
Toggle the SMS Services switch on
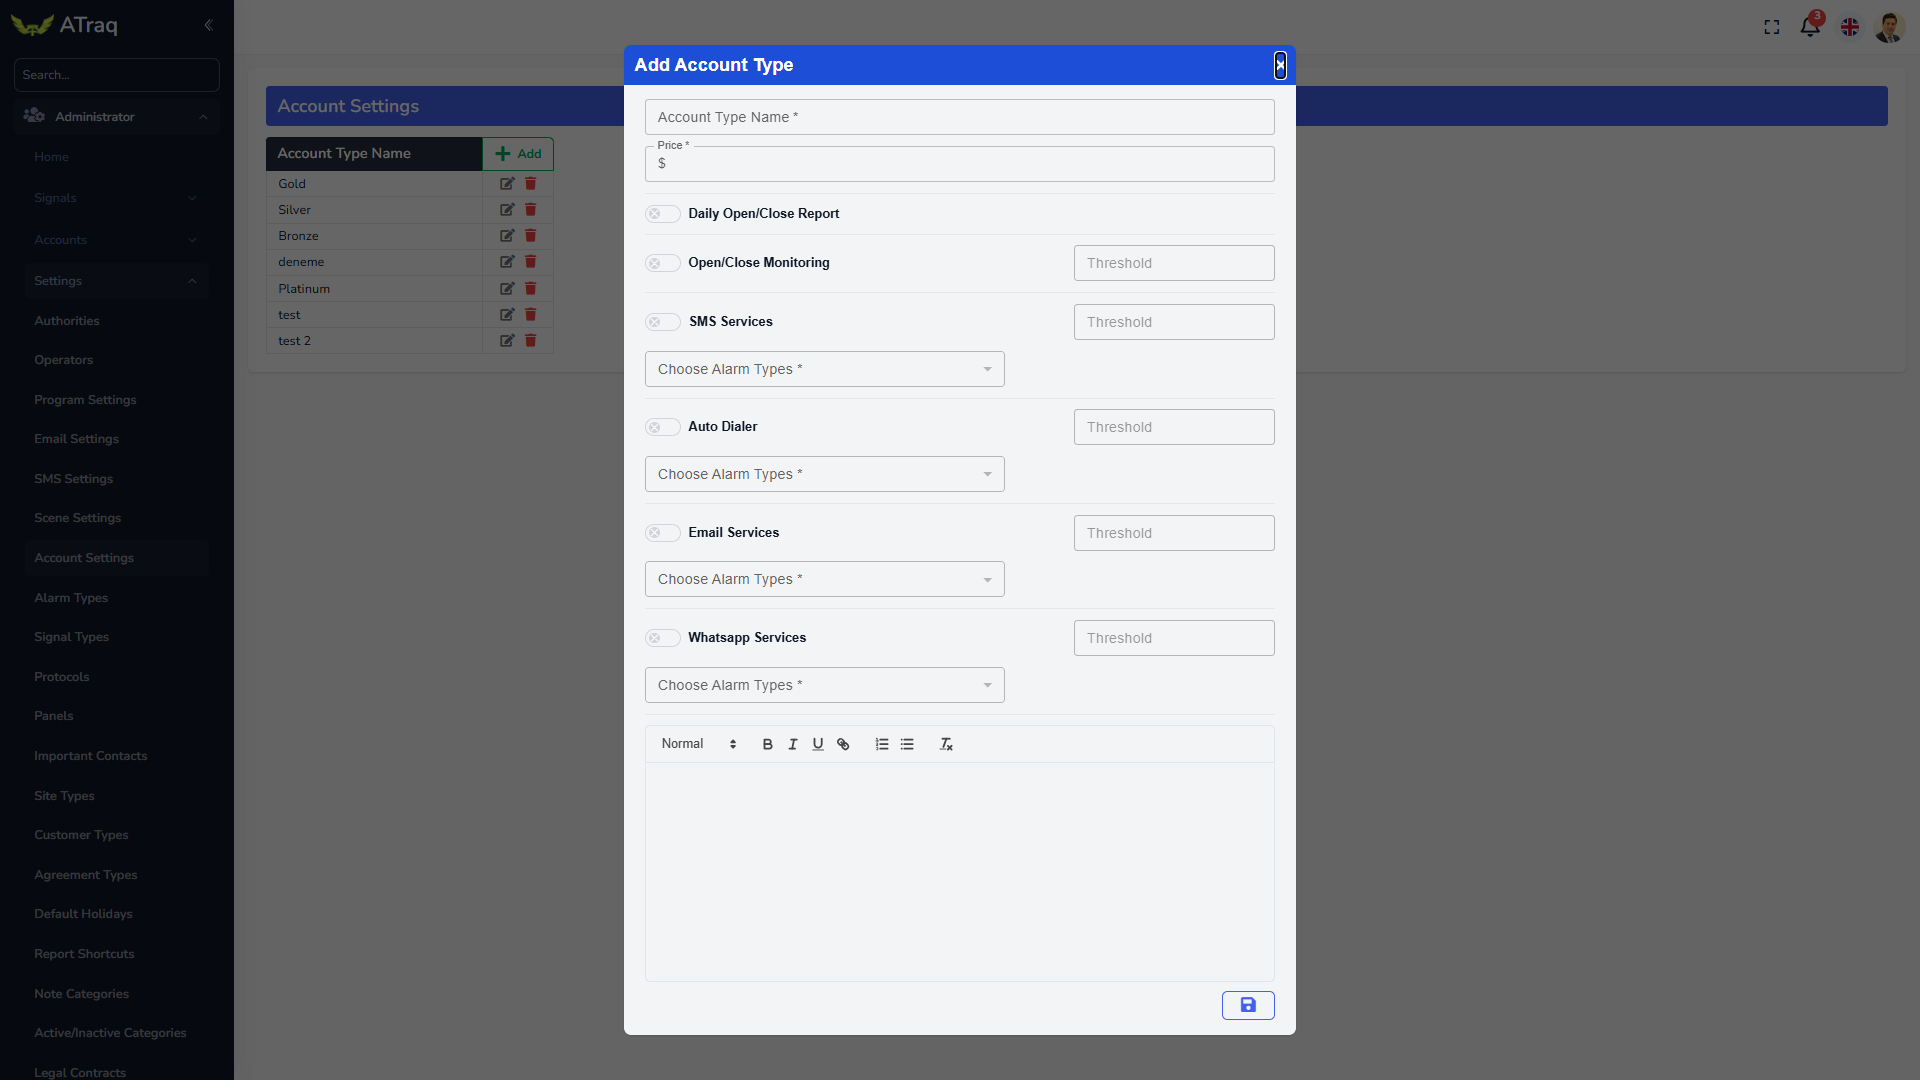click(x=662, y=322)
